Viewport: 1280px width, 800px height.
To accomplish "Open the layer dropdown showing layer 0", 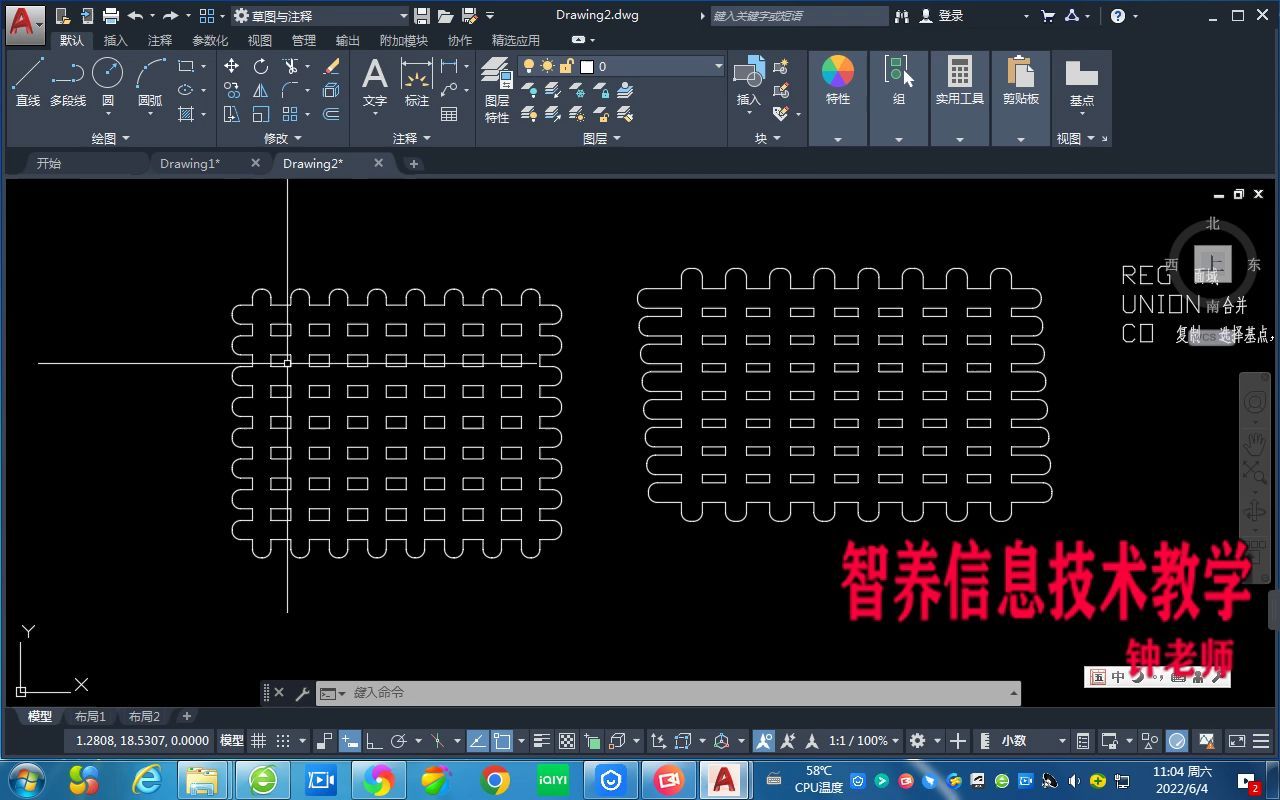I will (x=717, y=66).
